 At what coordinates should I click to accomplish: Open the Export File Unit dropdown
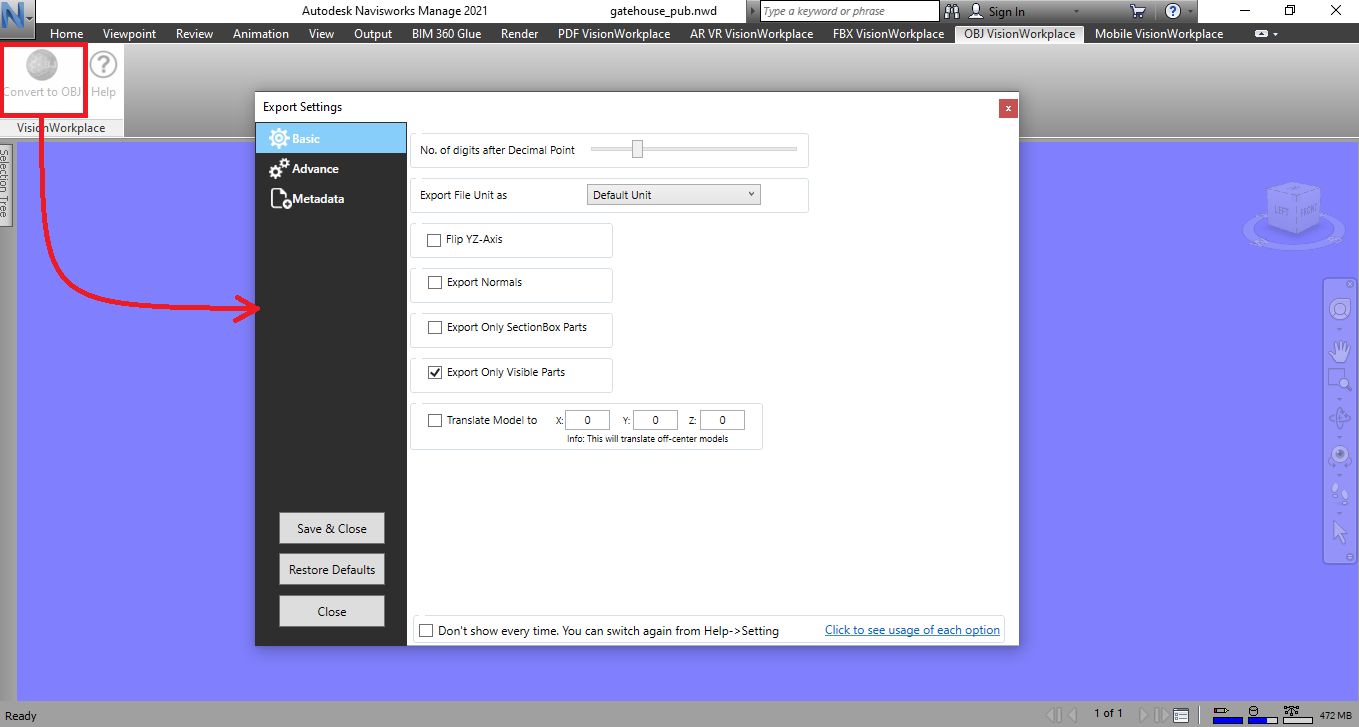click(674, 195)
